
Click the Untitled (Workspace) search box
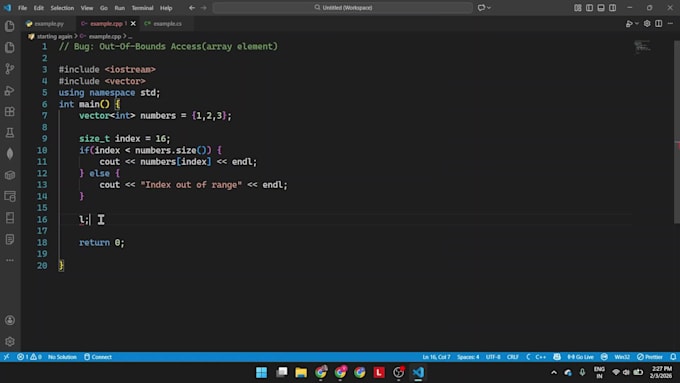(343, 8)
